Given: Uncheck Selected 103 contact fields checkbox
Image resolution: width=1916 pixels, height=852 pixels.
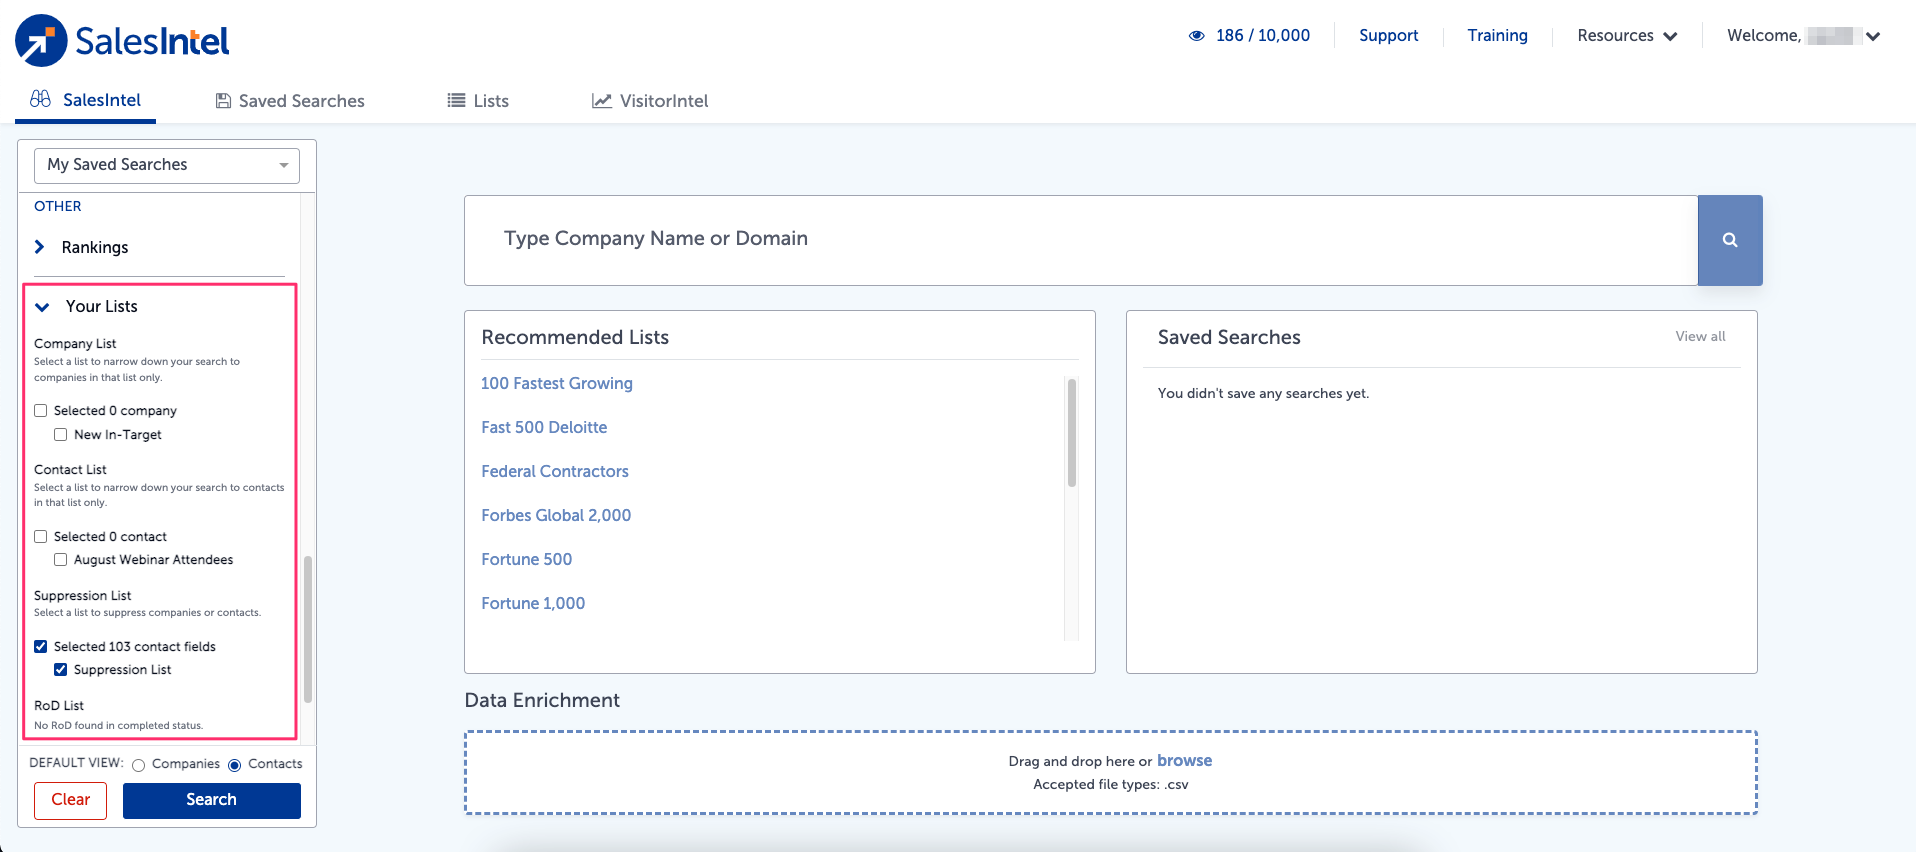Looking at the screenshot, I should pos(41,647).
